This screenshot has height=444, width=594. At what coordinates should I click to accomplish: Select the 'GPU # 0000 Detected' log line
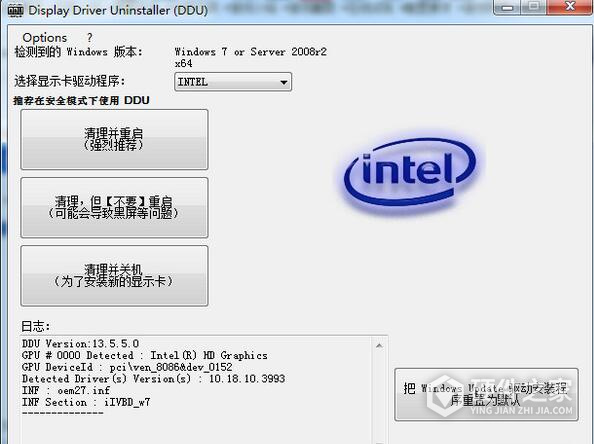point(144,355)
